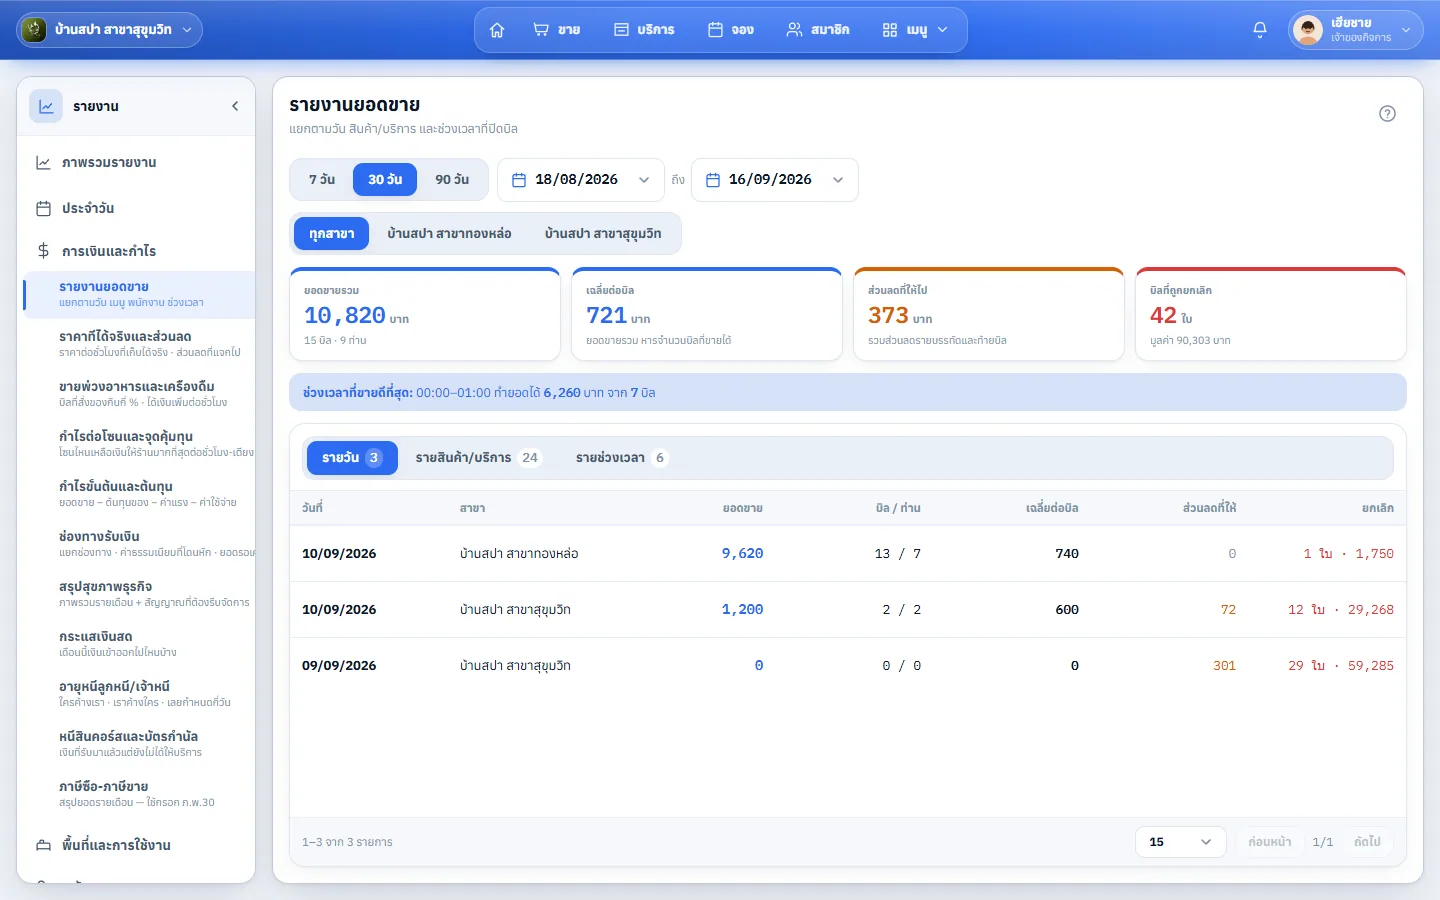Filter by บ้านสปา สาขาทองหล่อ branch
Screen dimensions: 1440x900
coord(449,234)
